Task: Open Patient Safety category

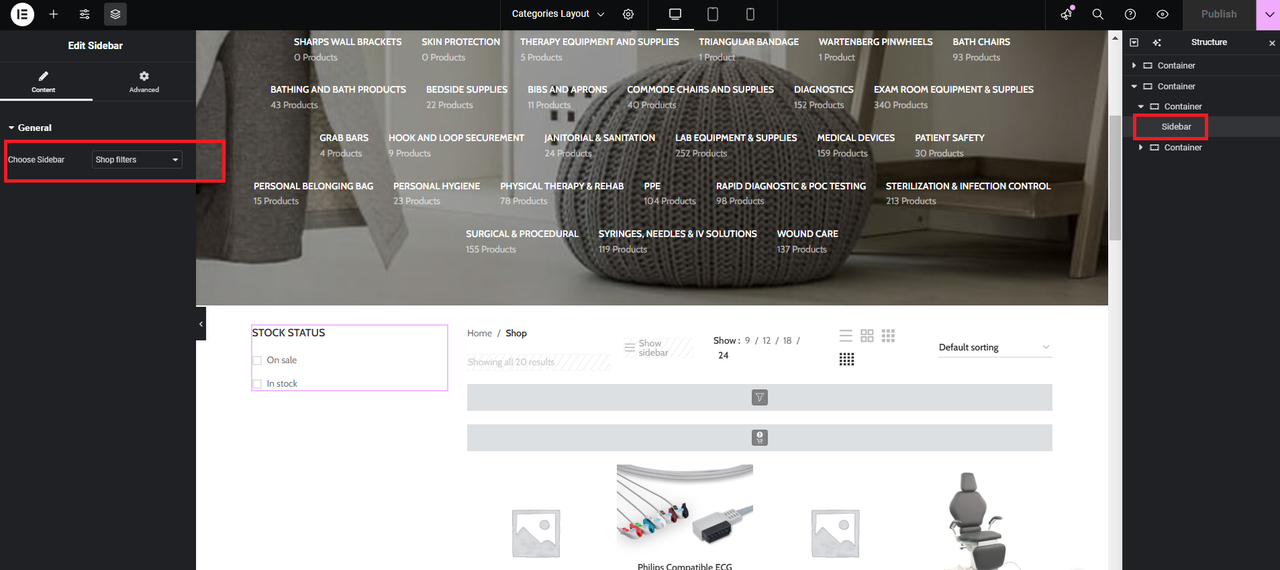Action: (x=949, y=138)
